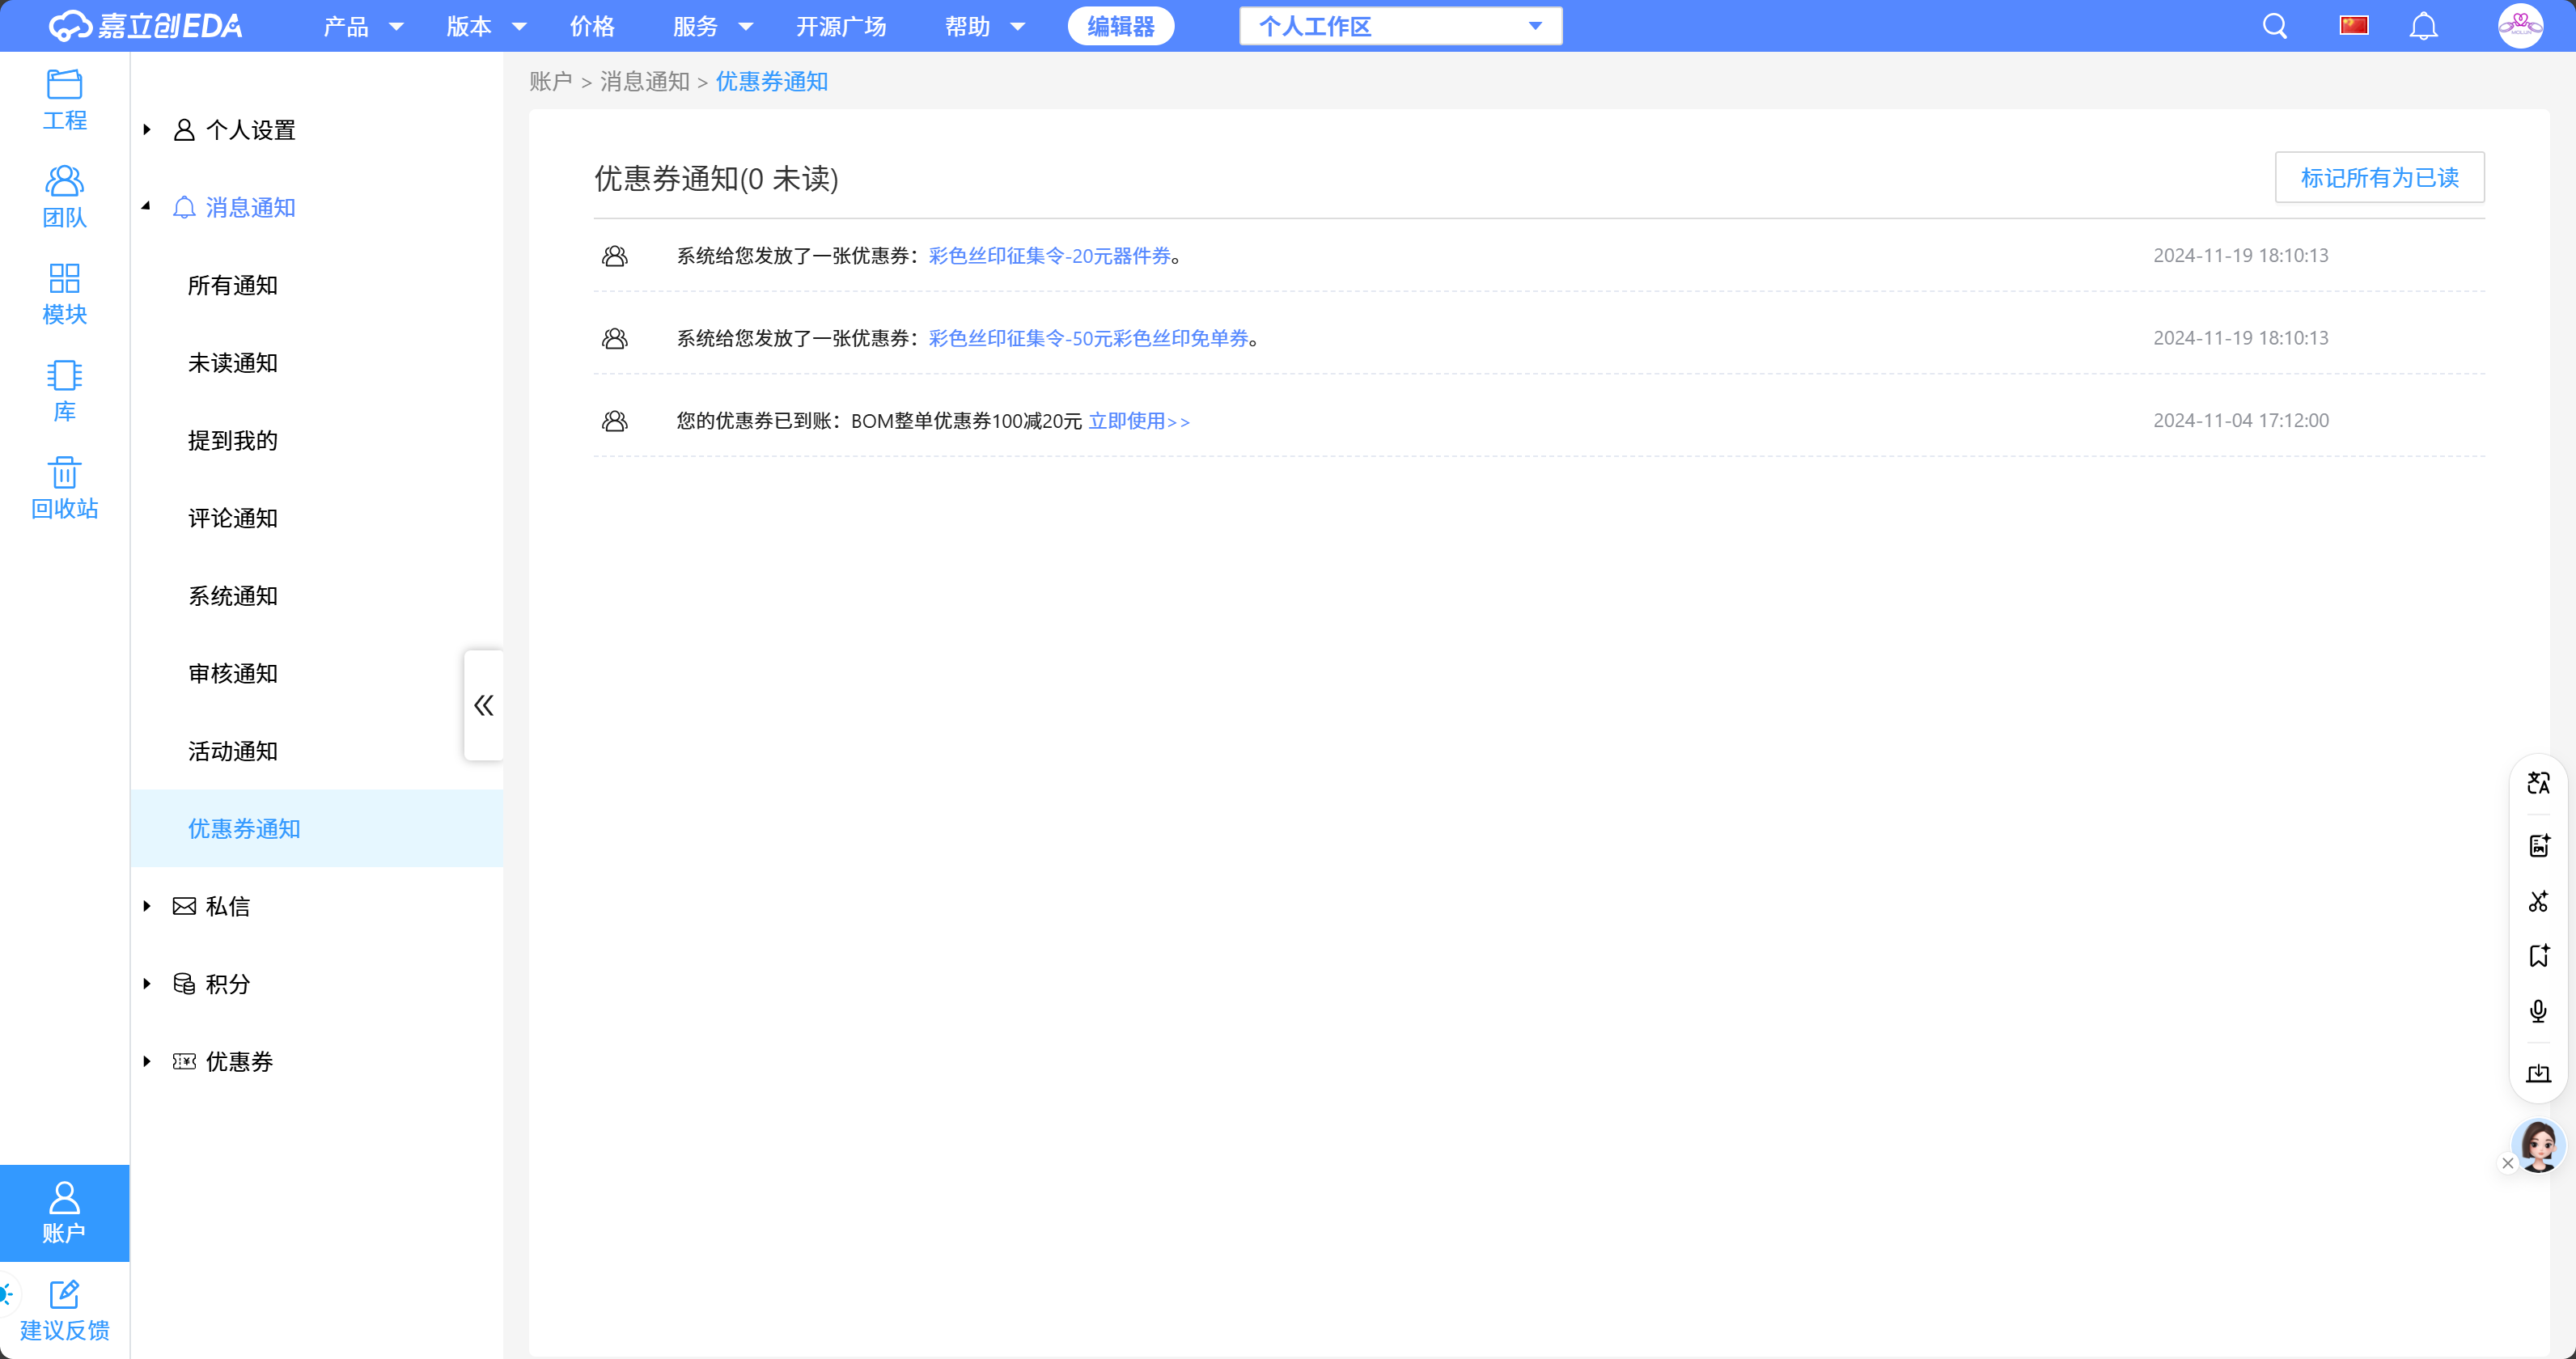Collapse the side menu with double chevron
This screenshot has height=1359, width=2576.
(483, 705)
